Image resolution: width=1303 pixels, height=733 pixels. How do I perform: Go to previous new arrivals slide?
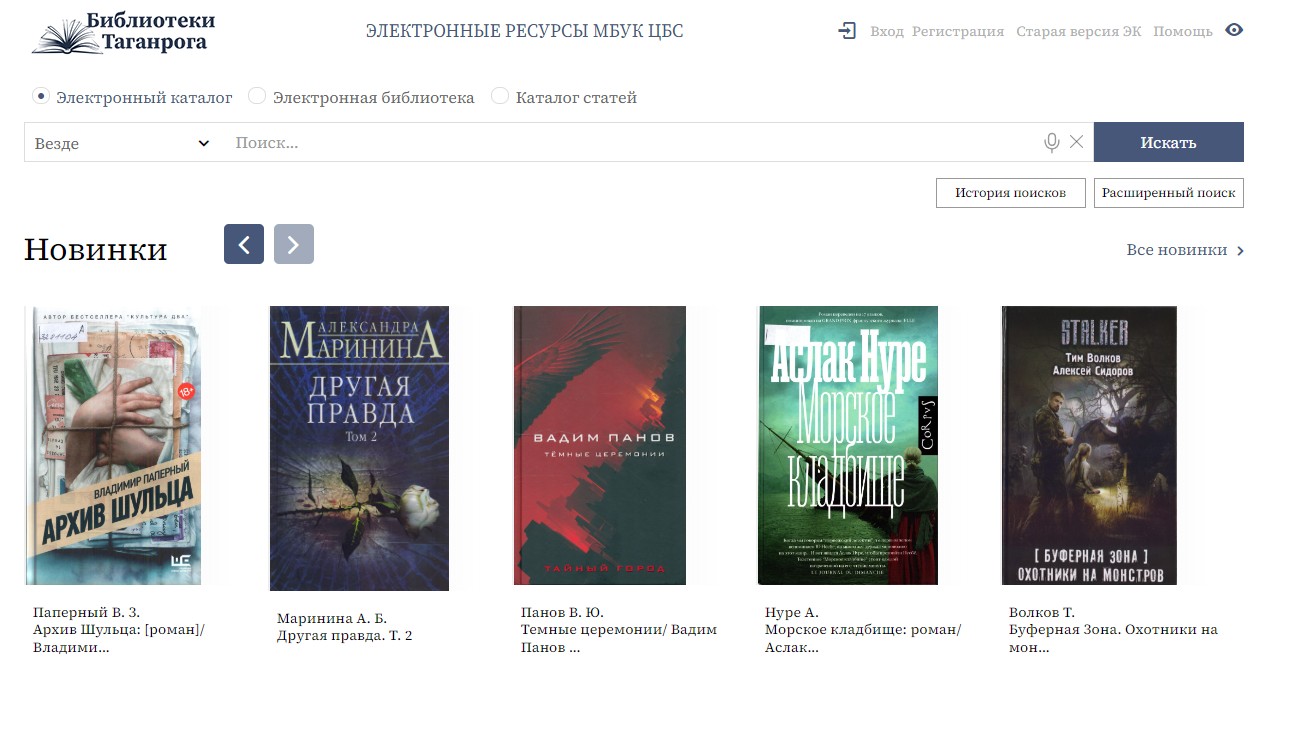pos(244,244)
